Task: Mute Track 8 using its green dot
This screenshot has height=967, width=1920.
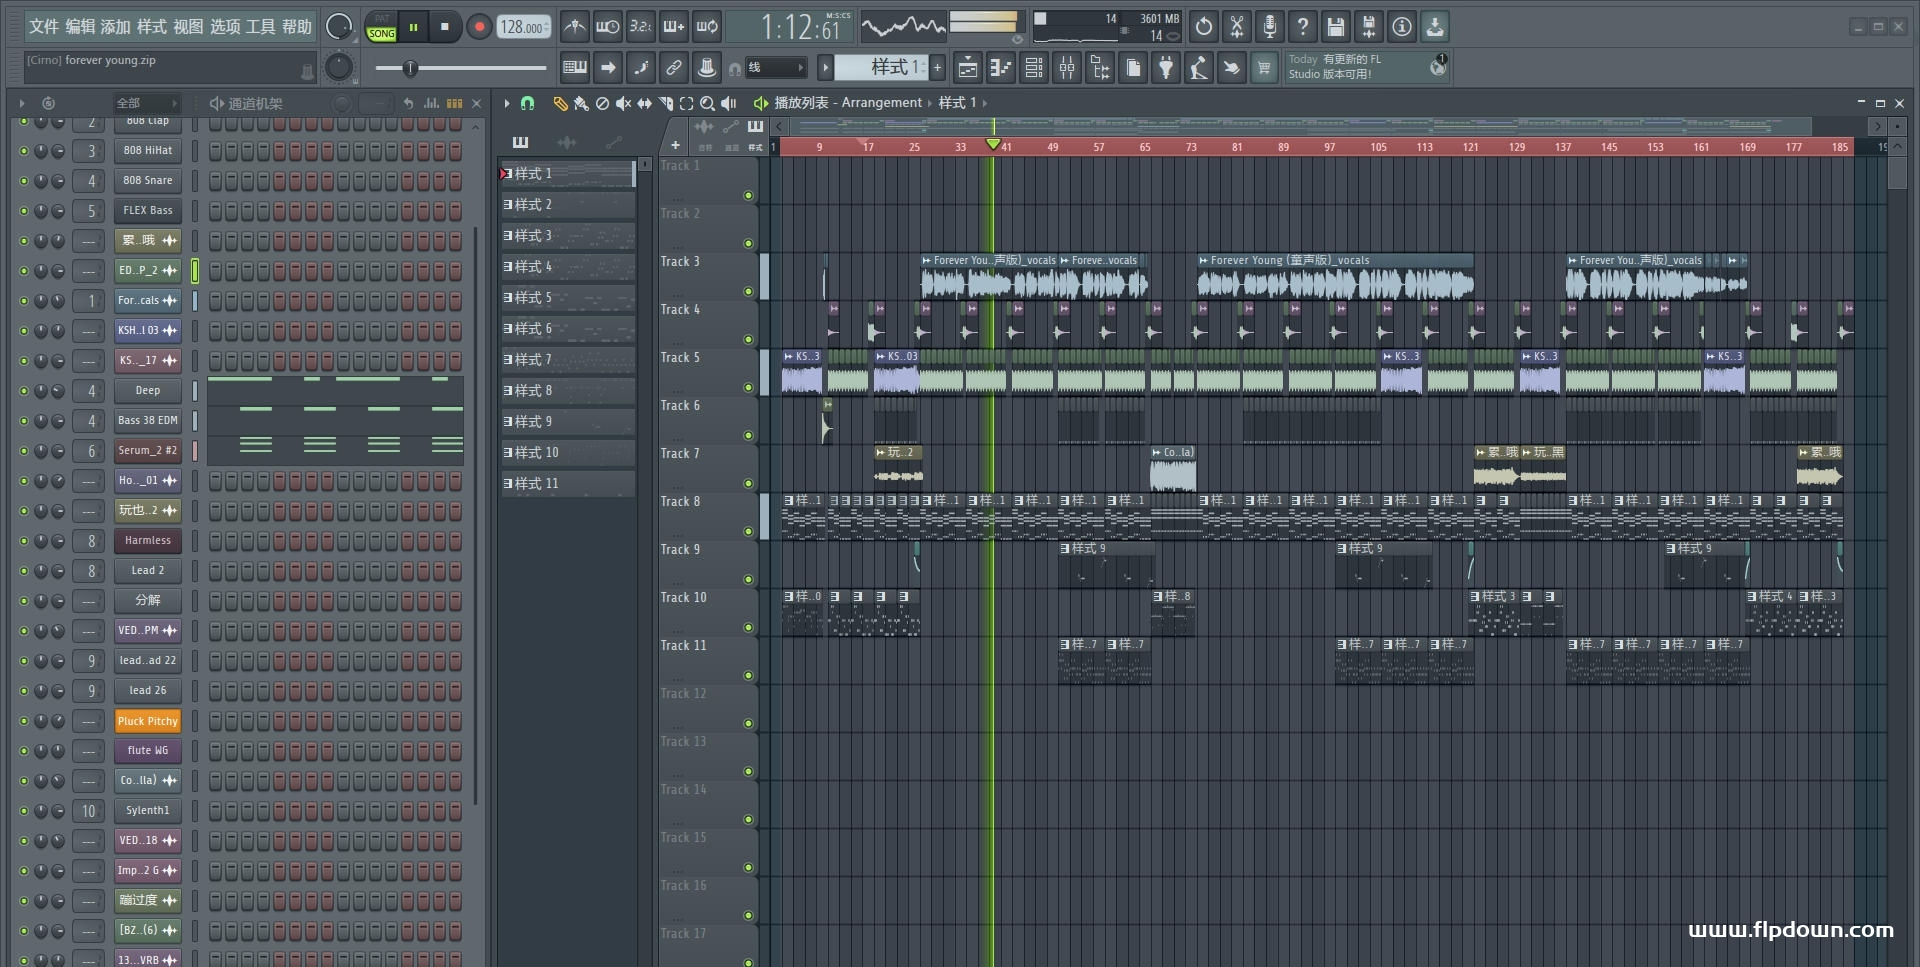Action: [748, 532]
